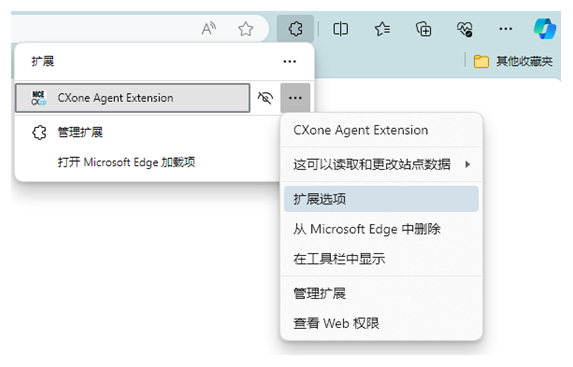
Task: Open the 扩展 panel header ellipsis menu
Action: coord(289,61)
